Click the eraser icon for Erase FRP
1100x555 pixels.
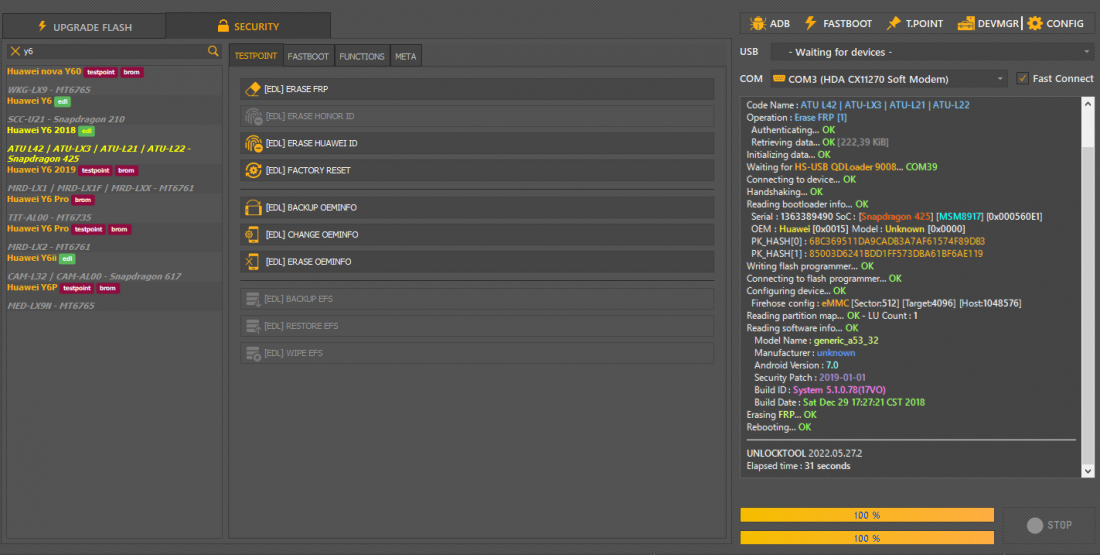253,89
